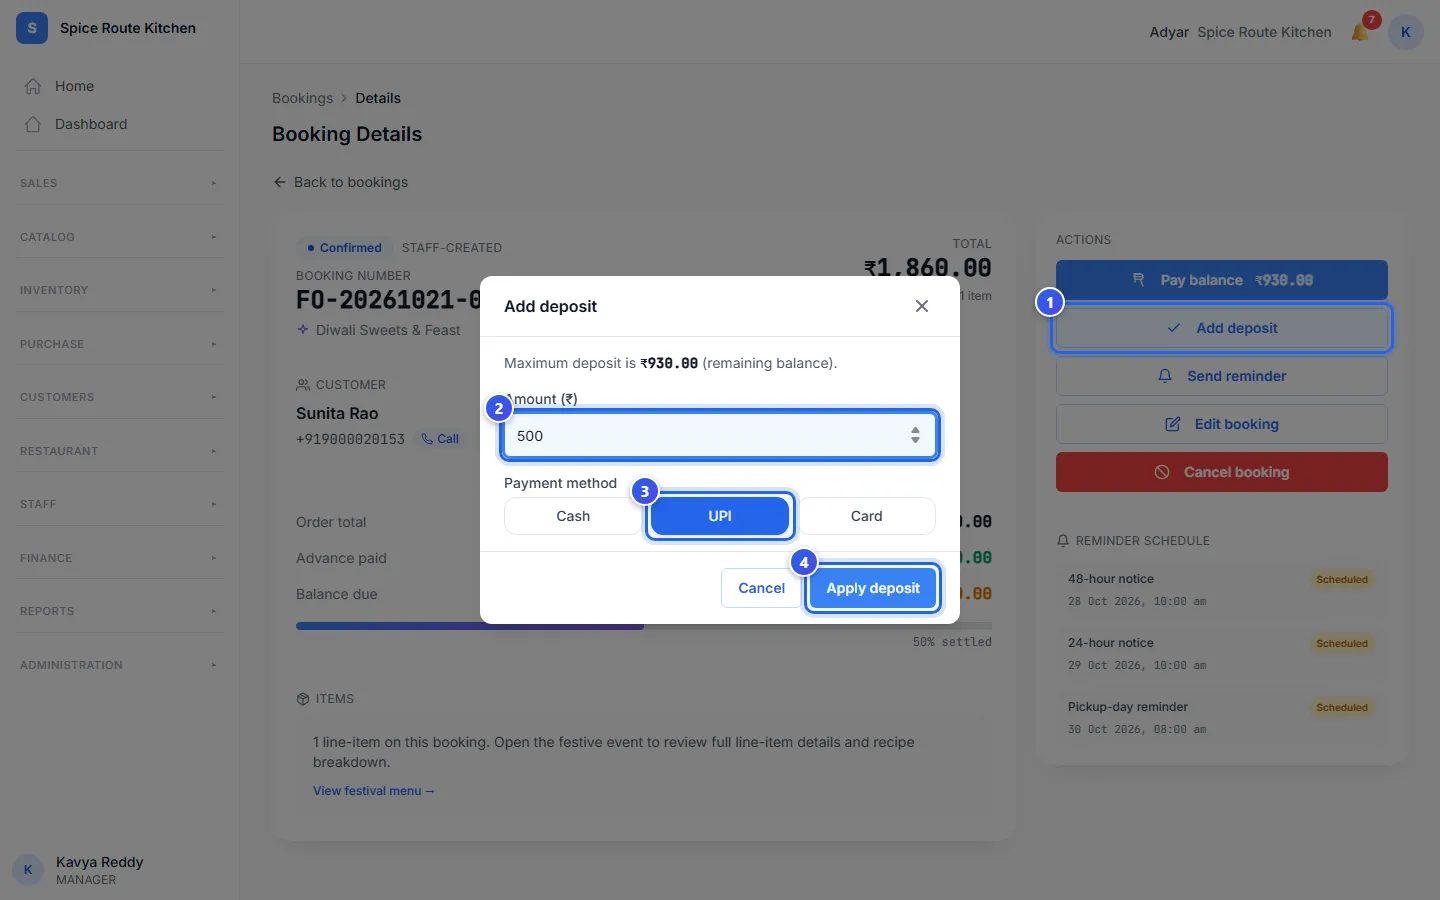The image size is (1440, 900).
Task: Expand the Reports section
Action: tap(119, 611)
